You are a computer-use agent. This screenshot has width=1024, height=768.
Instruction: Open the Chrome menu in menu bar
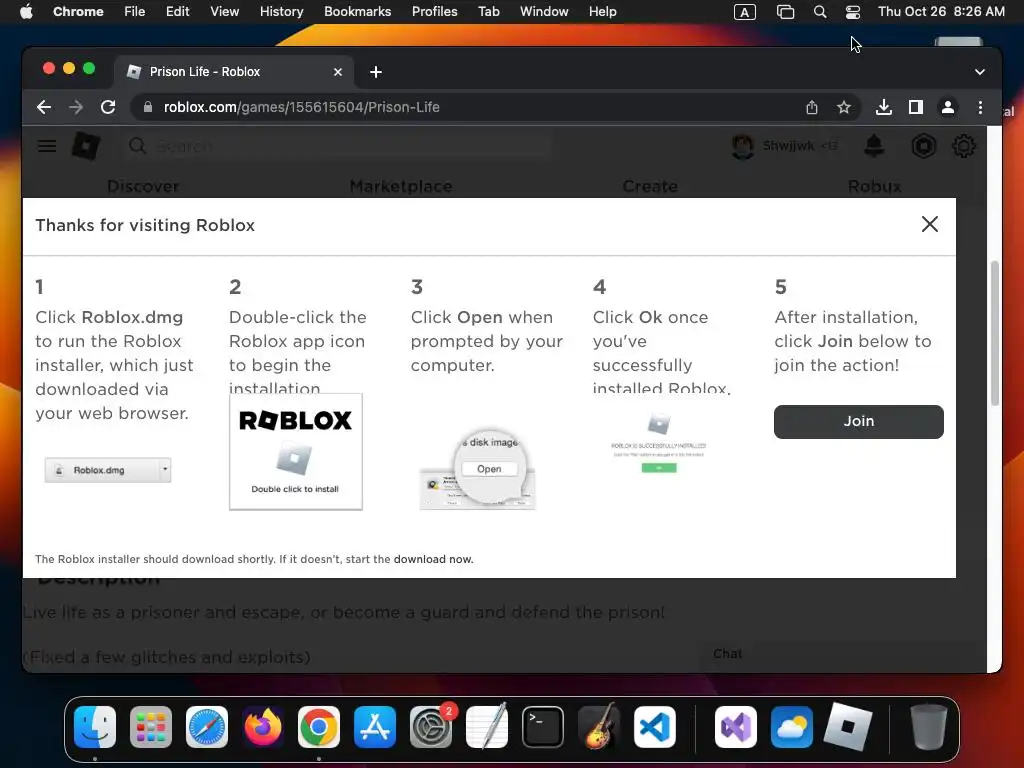click(x=78, y=12)
